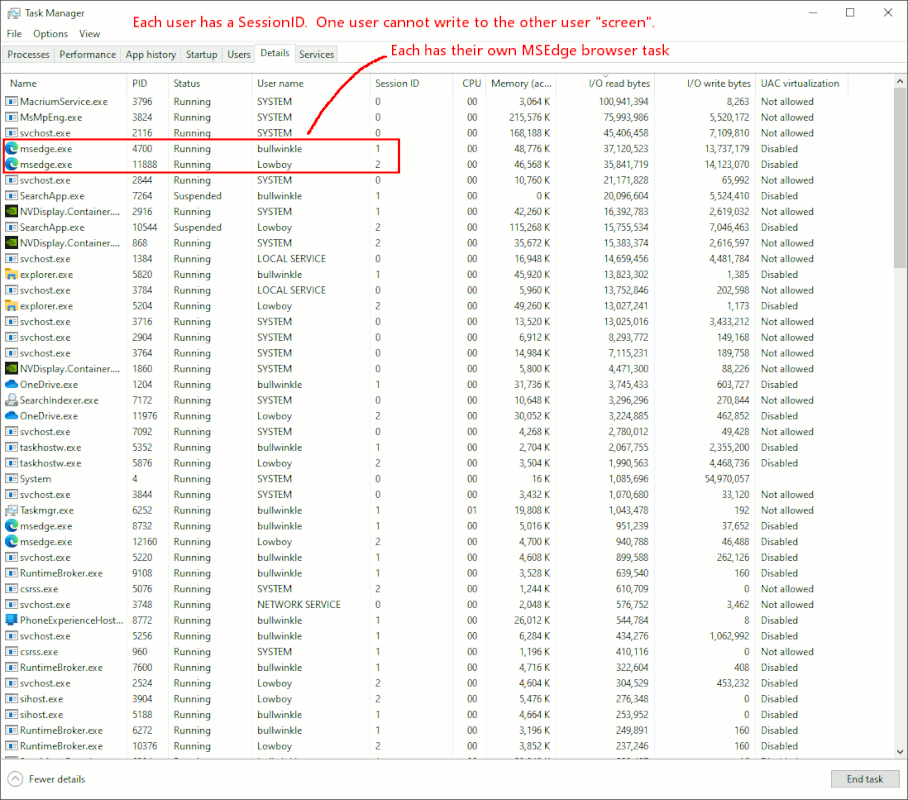Open the File menu
Viewport: 908px width, 800px height.
[14, 34]
